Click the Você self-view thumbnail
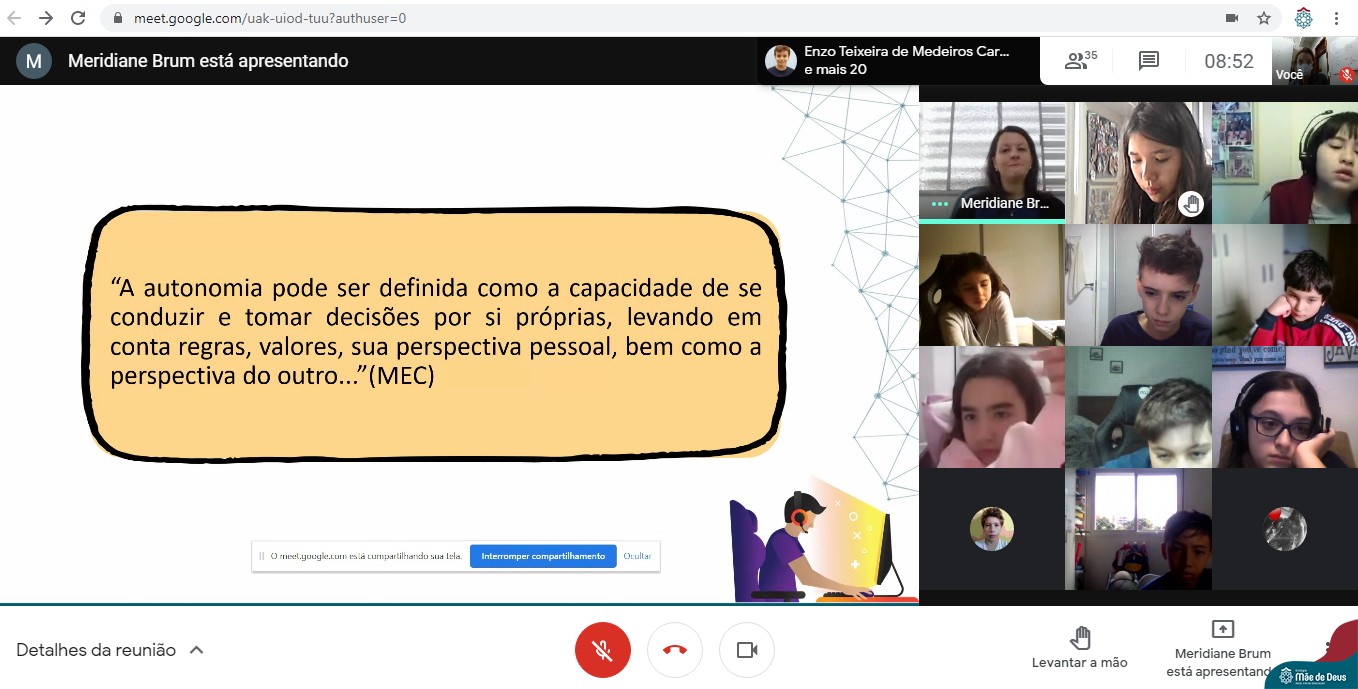This screenshot has width=1358, height=689. [1314, 61]
